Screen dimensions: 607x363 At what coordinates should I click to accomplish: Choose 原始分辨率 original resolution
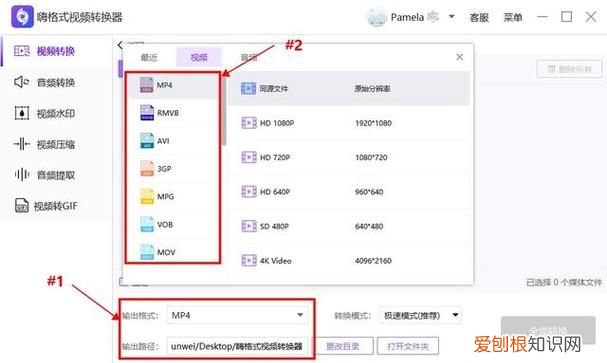point(372,89)
